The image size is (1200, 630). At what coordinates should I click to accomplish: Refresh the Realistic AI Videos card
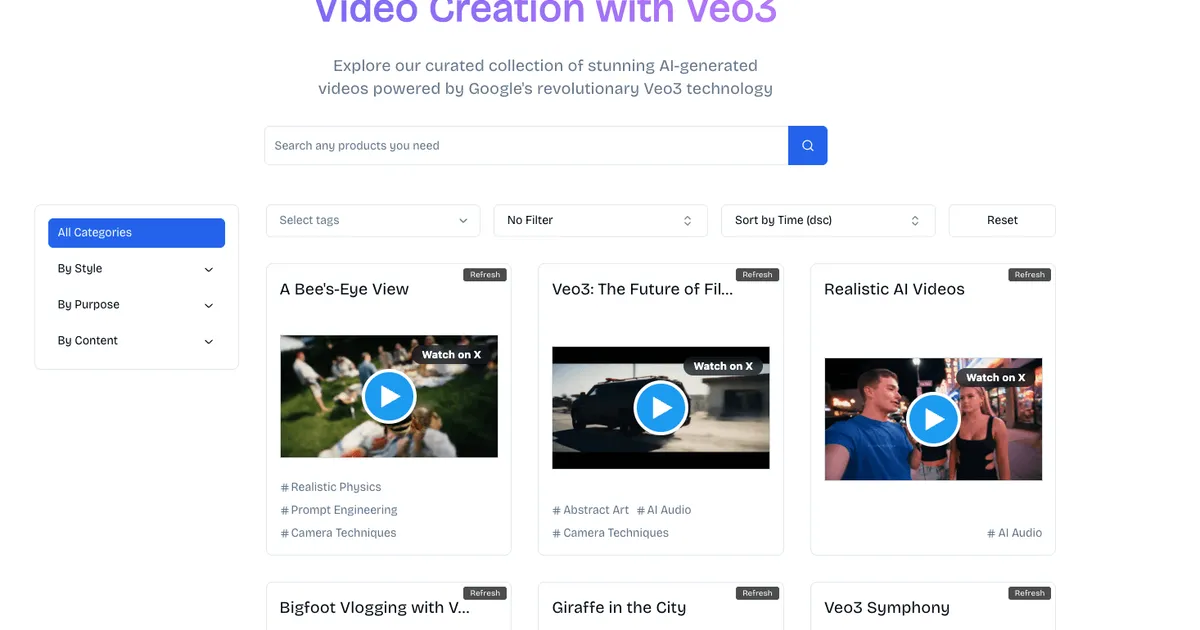pyautogui.click(x=1029, y=275)
